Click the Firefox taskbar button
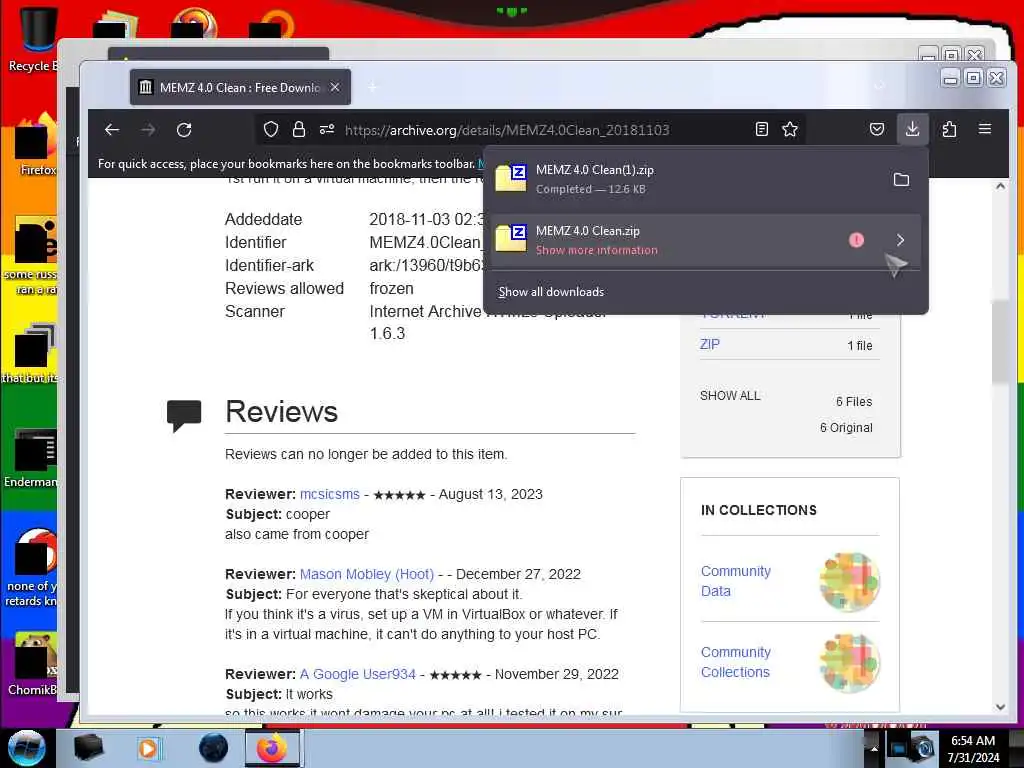This screenshot has width=1024, height=768. 272,748
